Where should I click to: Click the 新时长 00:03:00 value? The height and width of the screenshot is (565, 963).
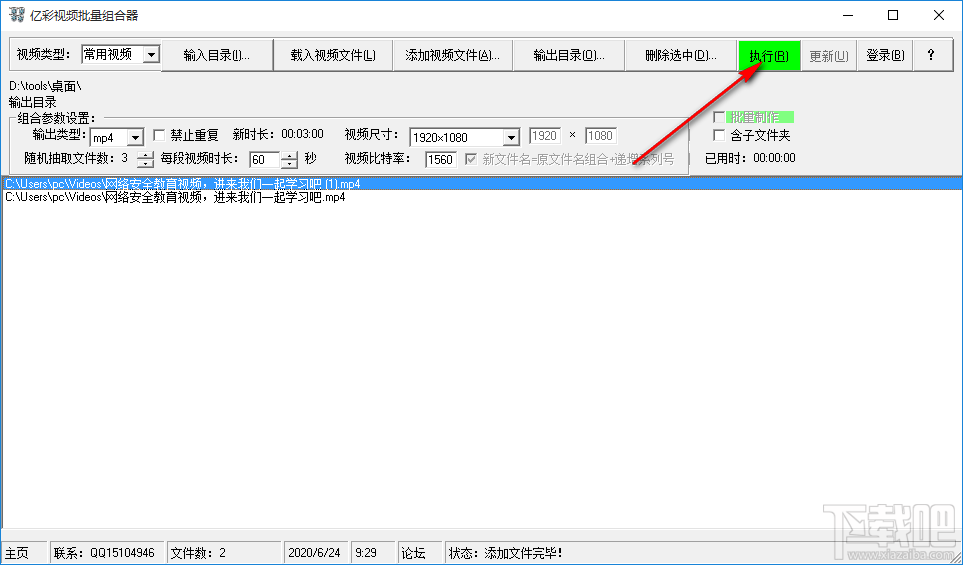pos(302,134)
